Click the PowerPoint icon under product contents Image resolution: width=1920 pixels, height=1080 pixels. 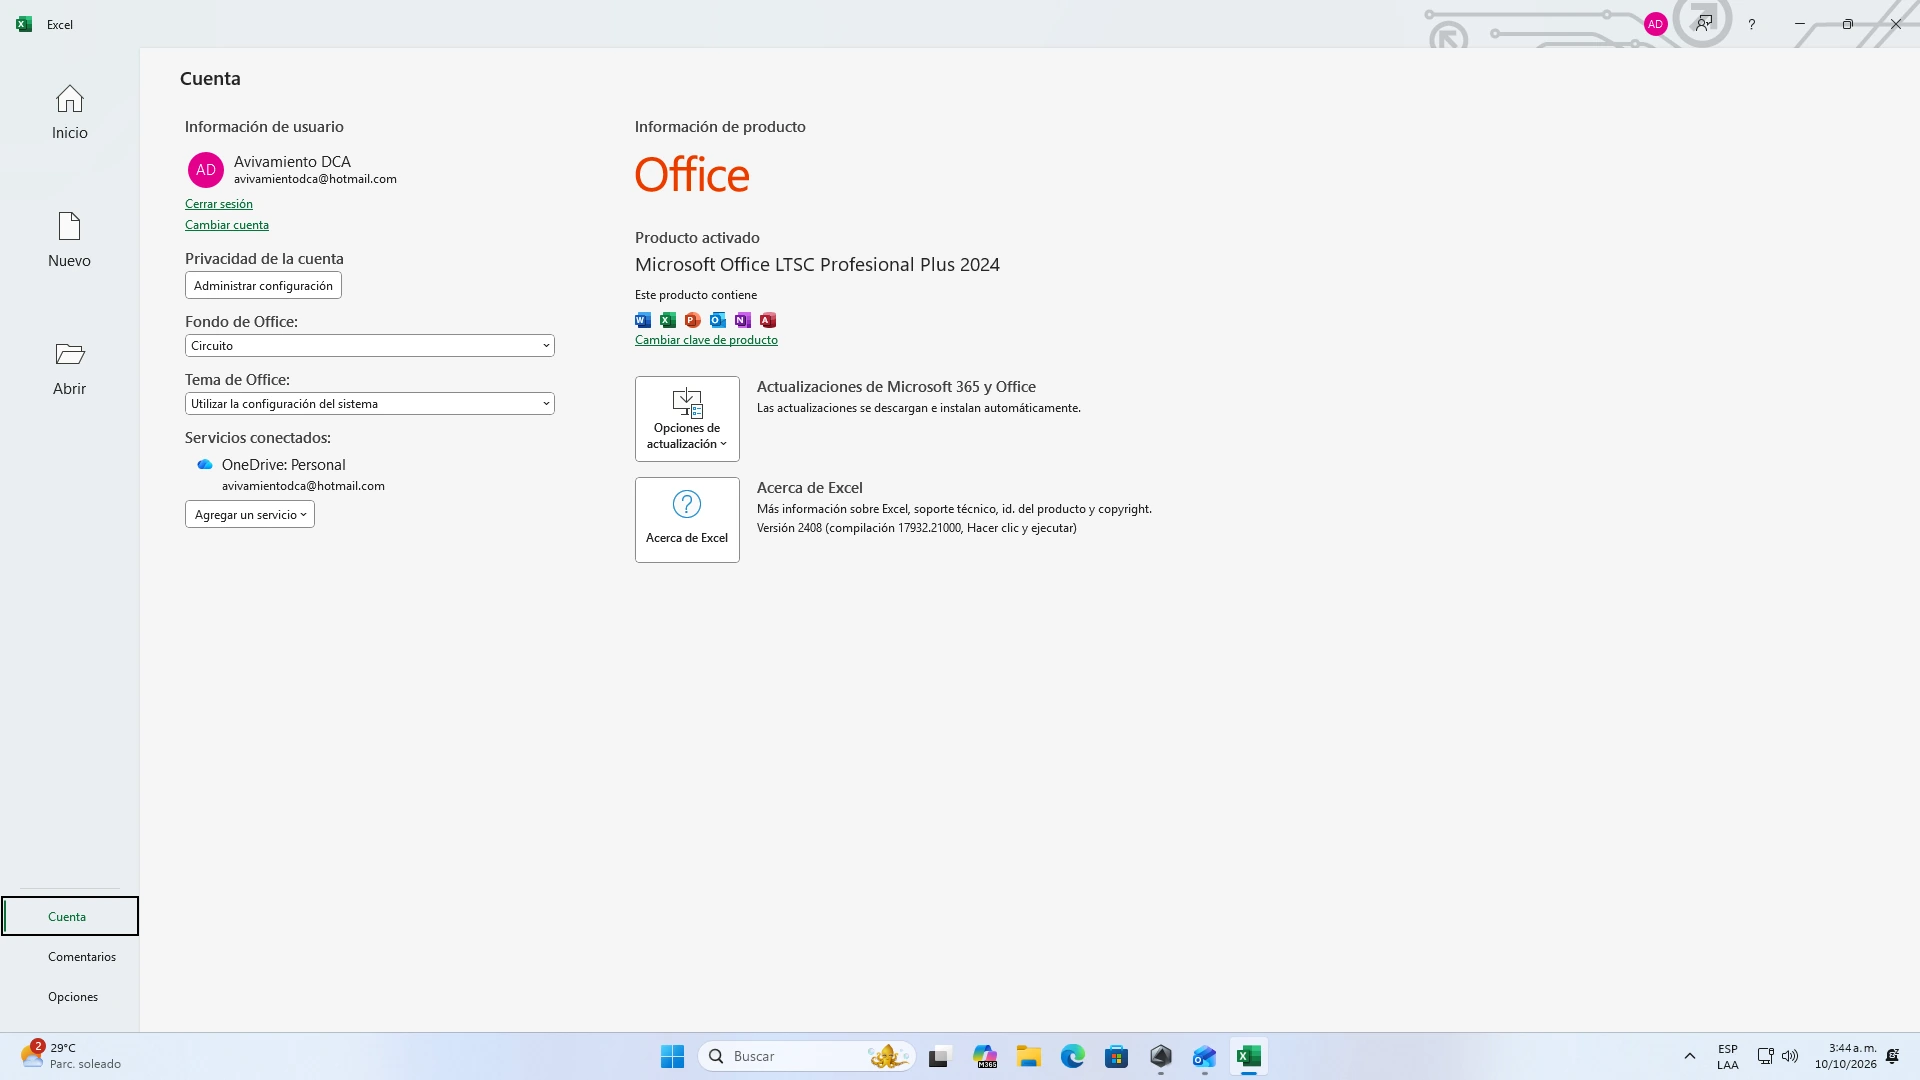[x=693, y=320]
